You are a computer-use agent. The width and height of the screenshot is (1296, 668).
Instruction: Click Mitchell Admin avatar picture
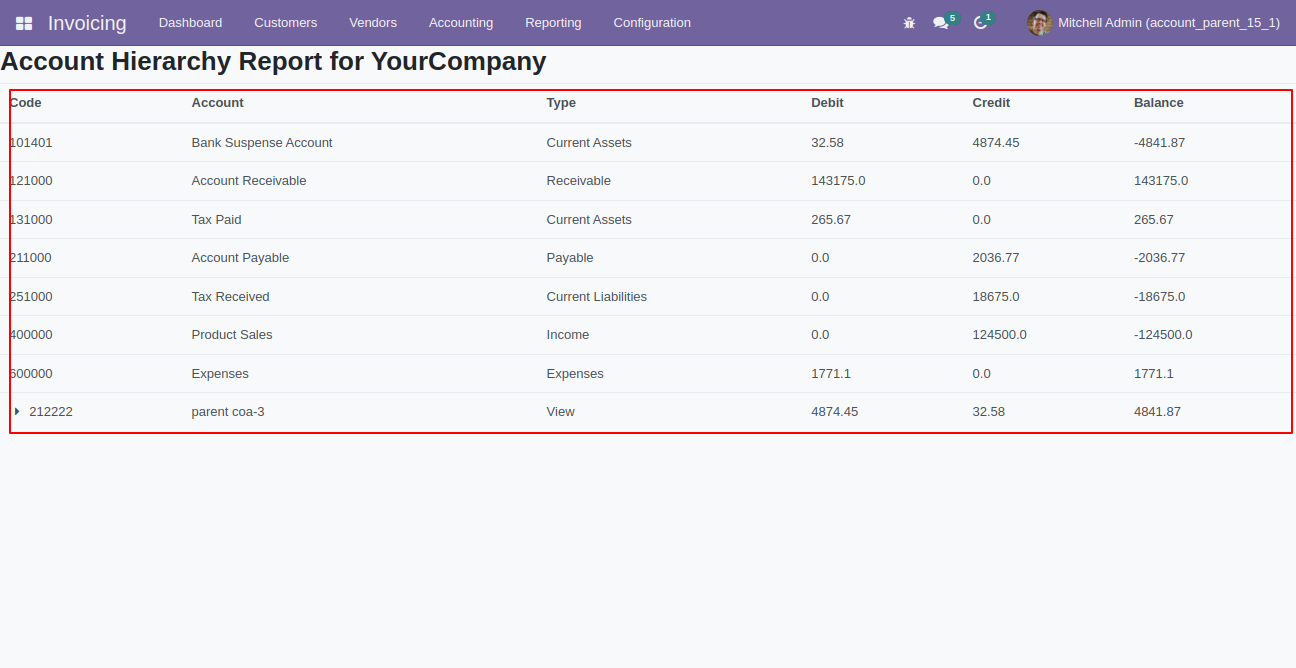tap(1039, 23)
